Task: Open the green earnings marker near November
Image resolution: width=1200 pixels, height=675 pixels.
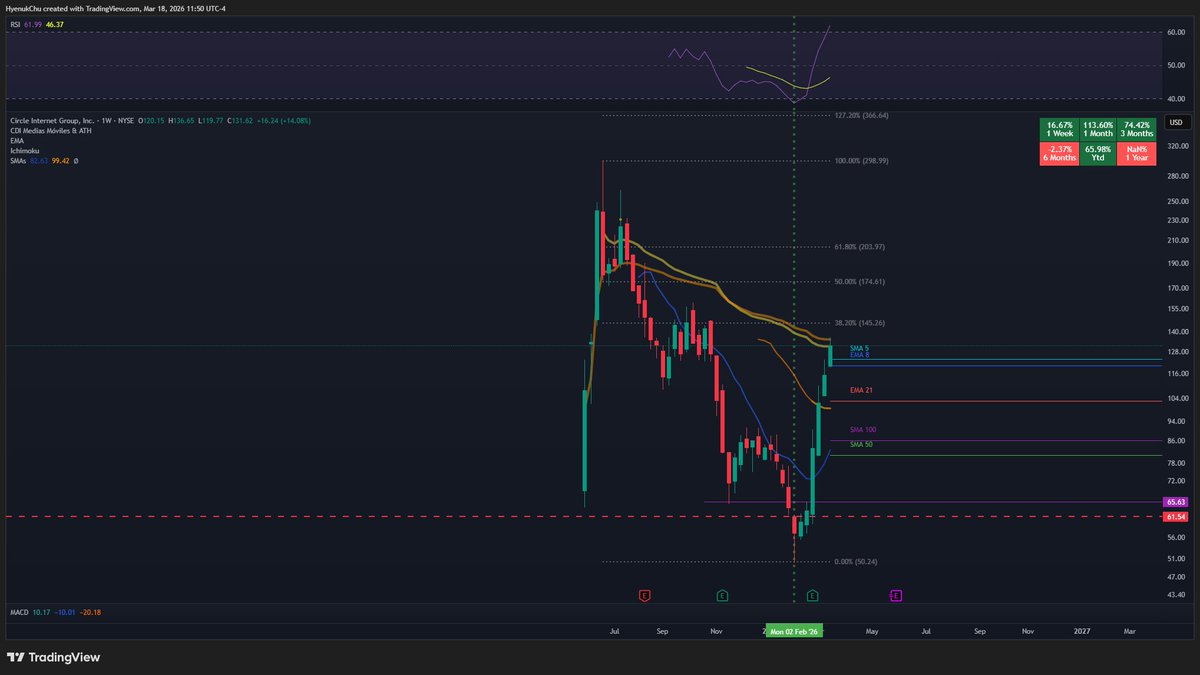Action: click(x=722, y=595)
